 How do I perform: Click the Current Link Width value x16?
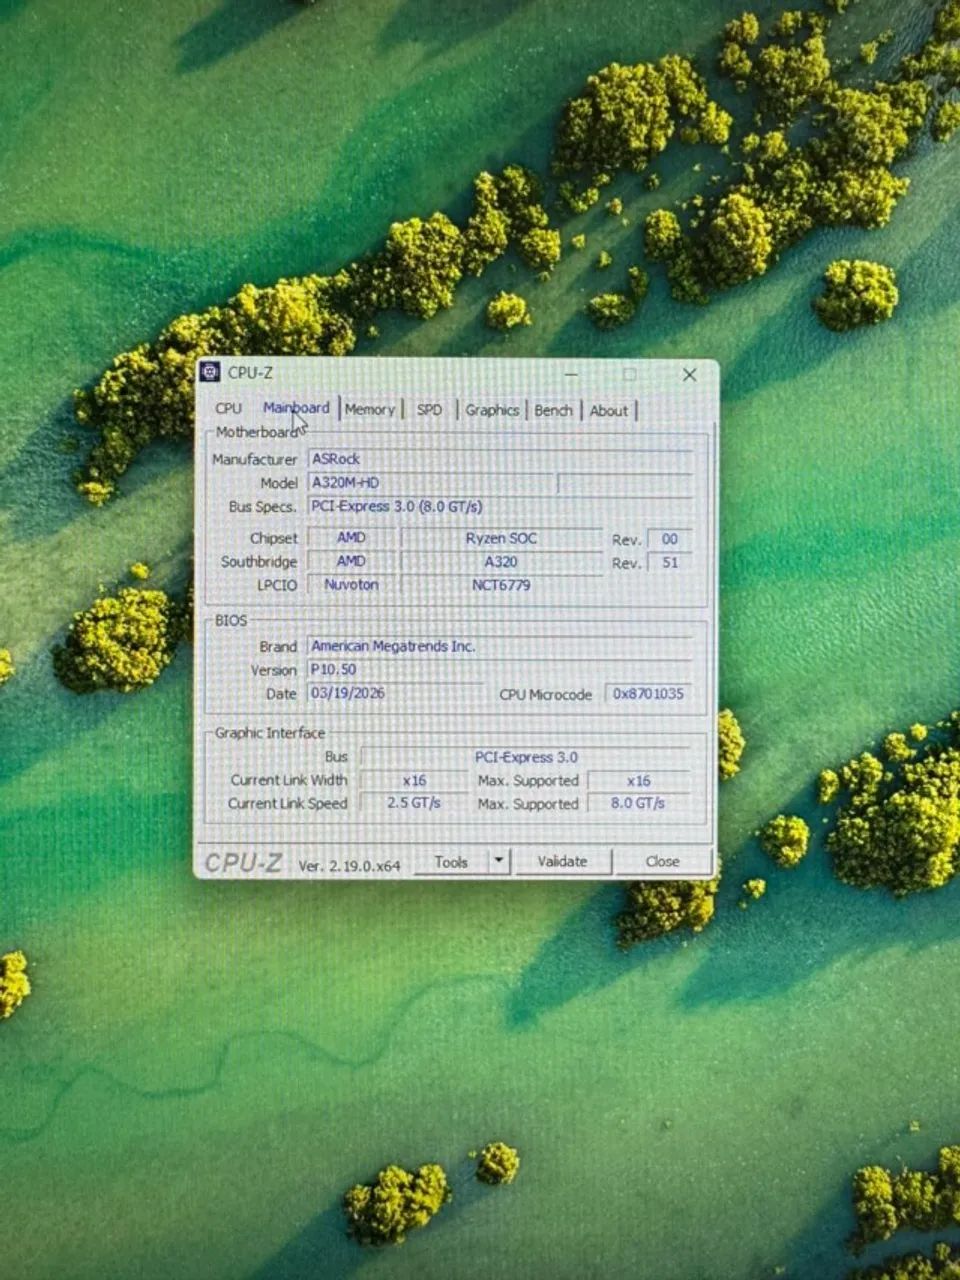pos(414,780)
